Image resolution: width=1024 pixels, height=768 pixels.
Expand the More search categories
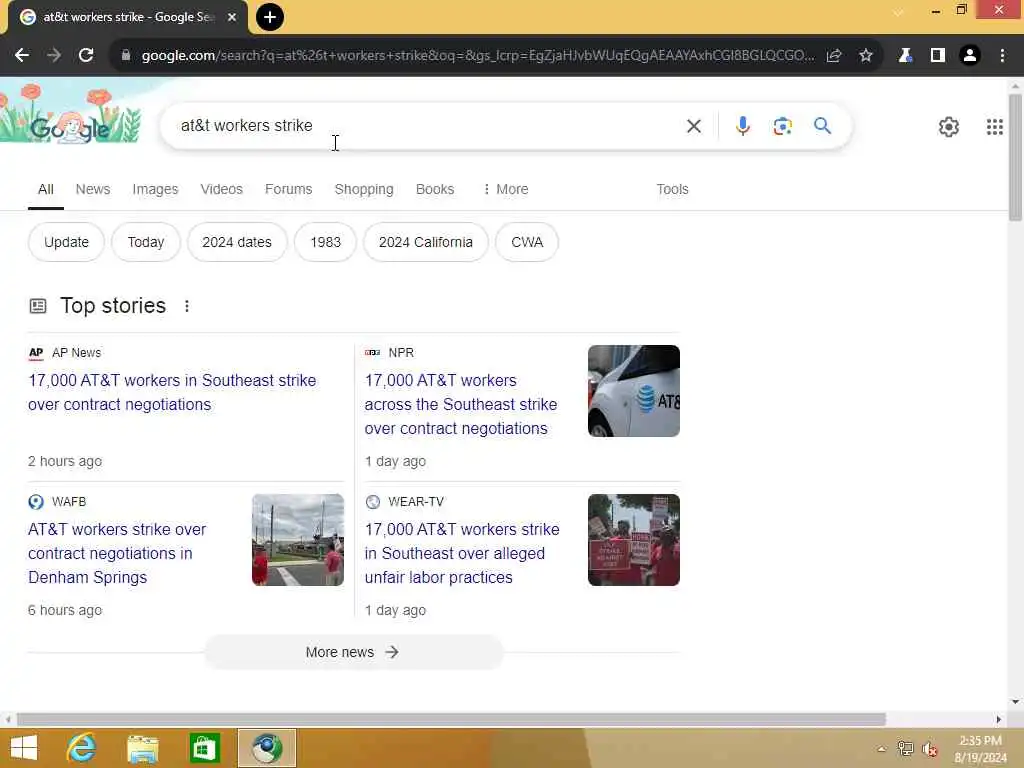click(x=505, y=189)
